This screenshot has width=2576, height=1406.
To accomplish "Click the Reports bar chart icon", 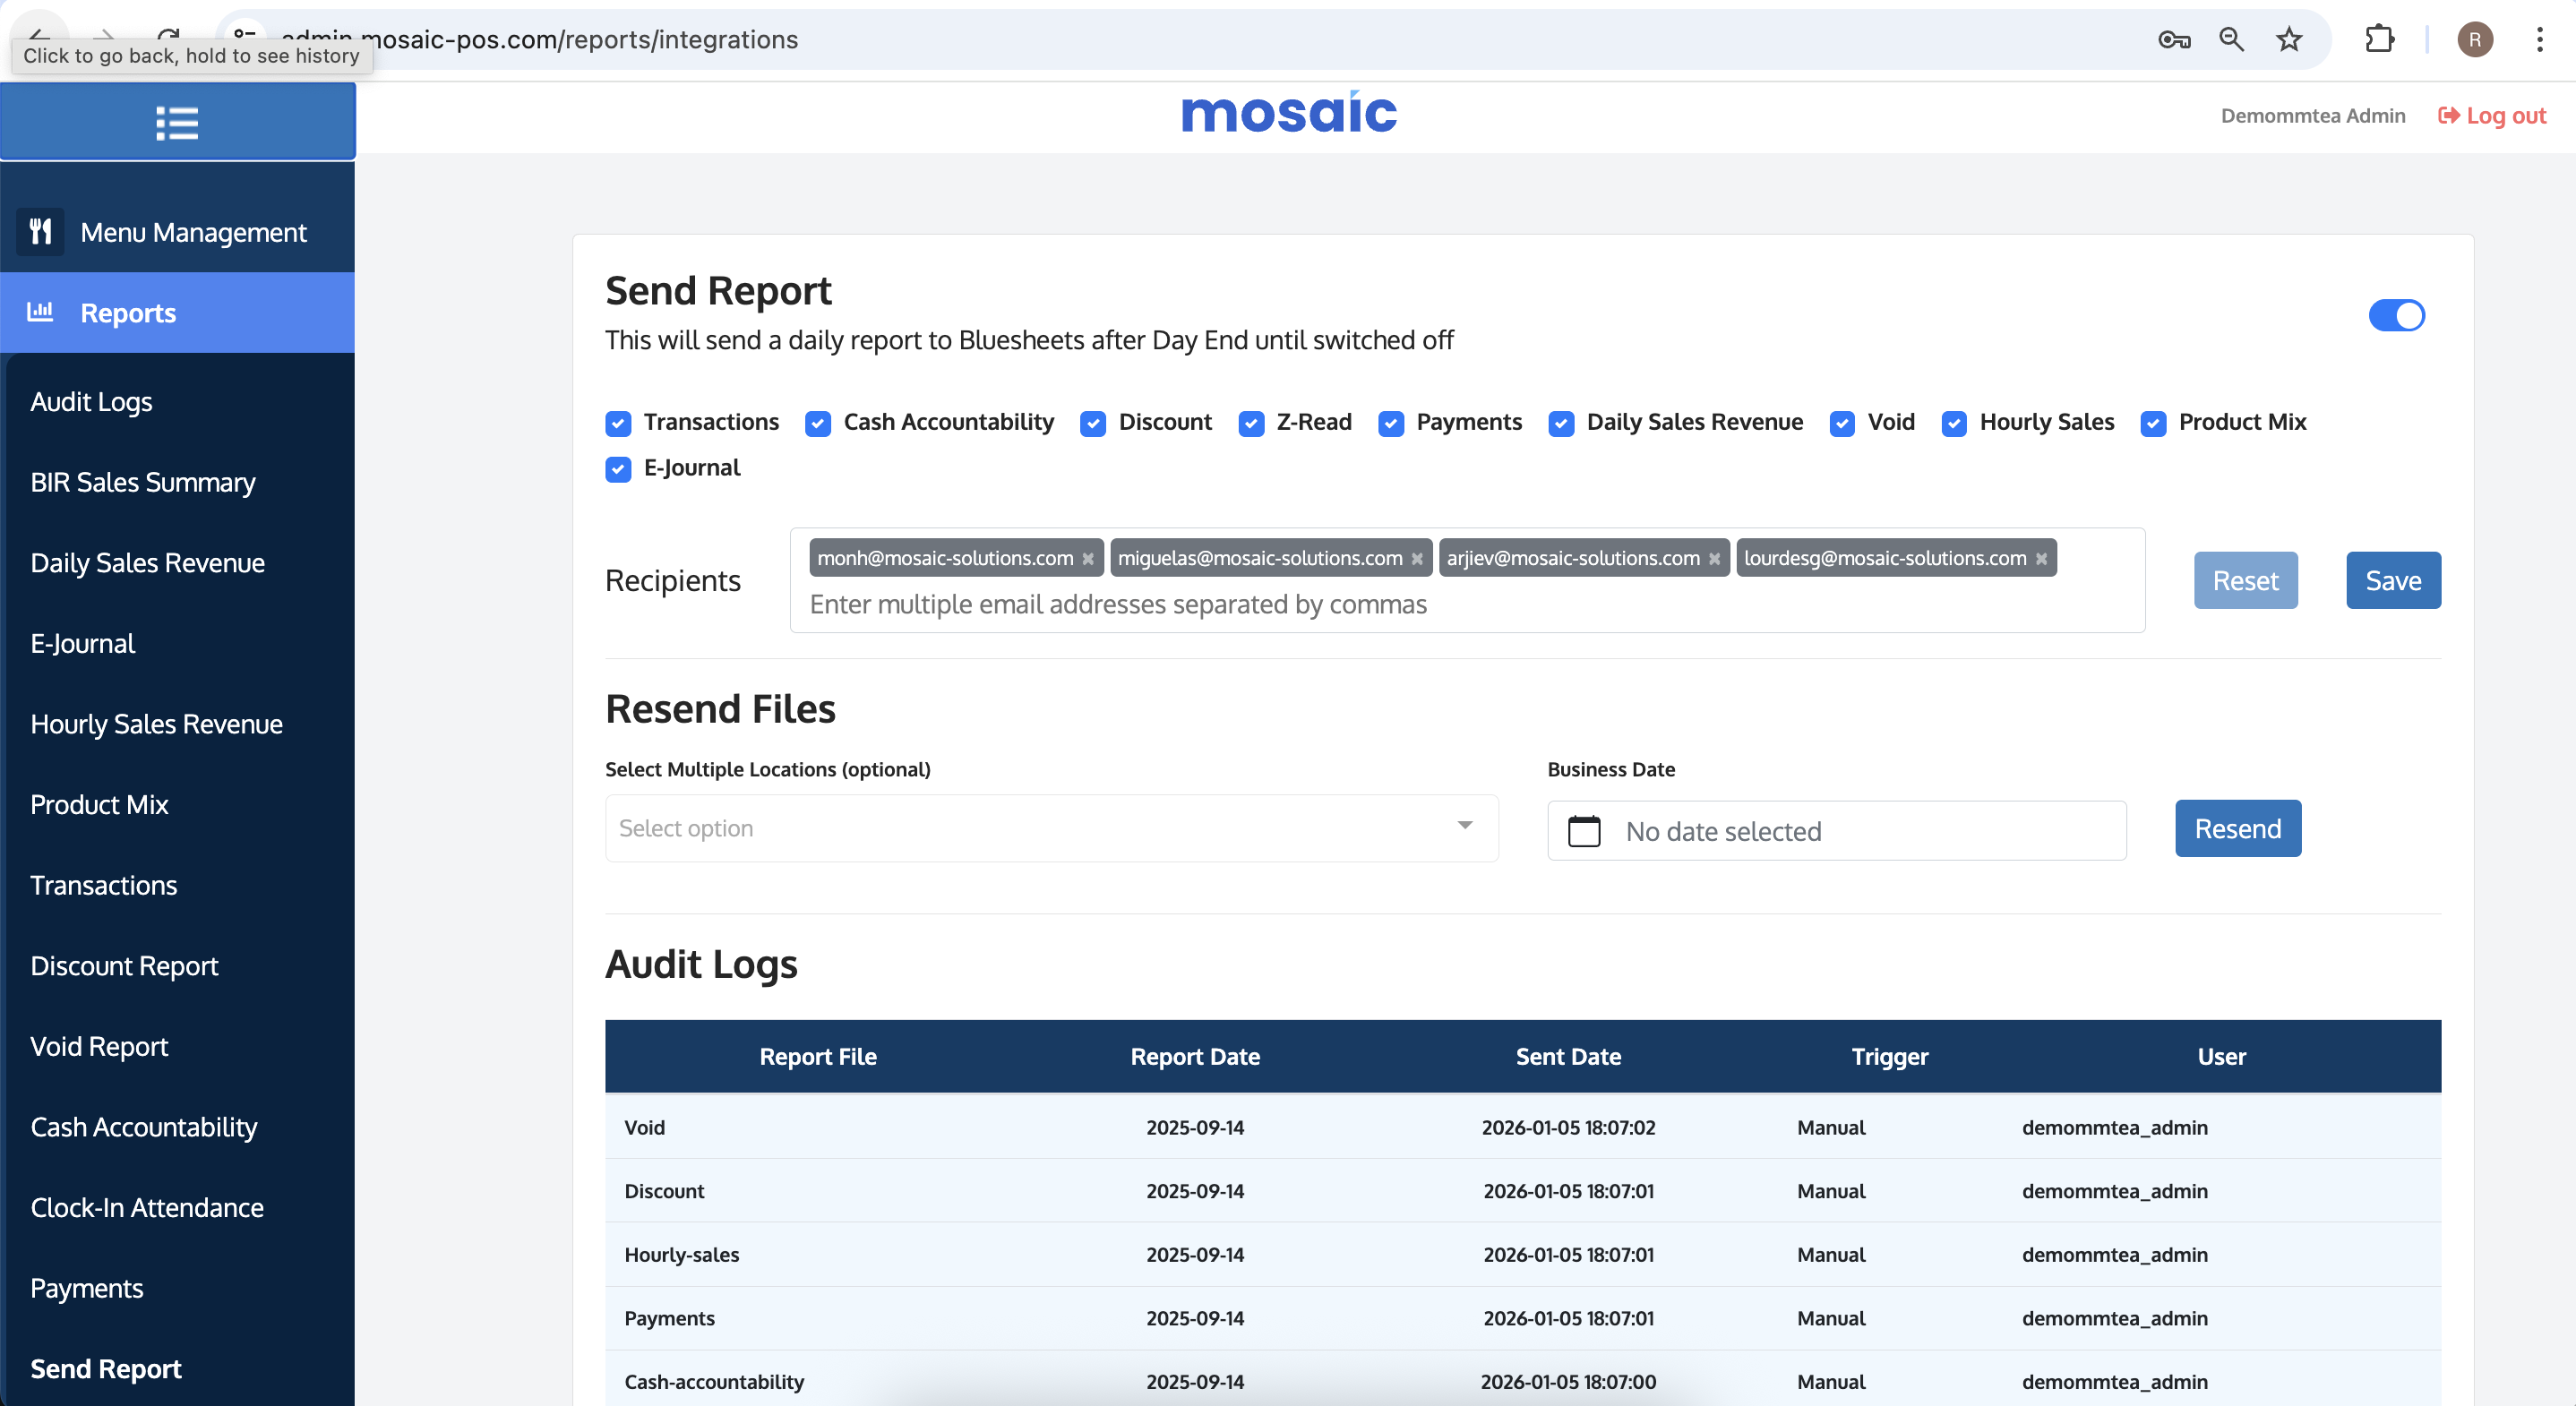I will [x=40, y=312].
